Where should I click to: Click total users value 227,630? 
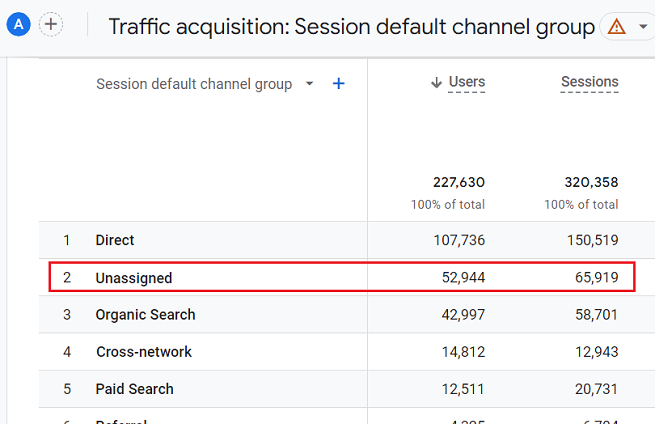[x=459, y=182]
